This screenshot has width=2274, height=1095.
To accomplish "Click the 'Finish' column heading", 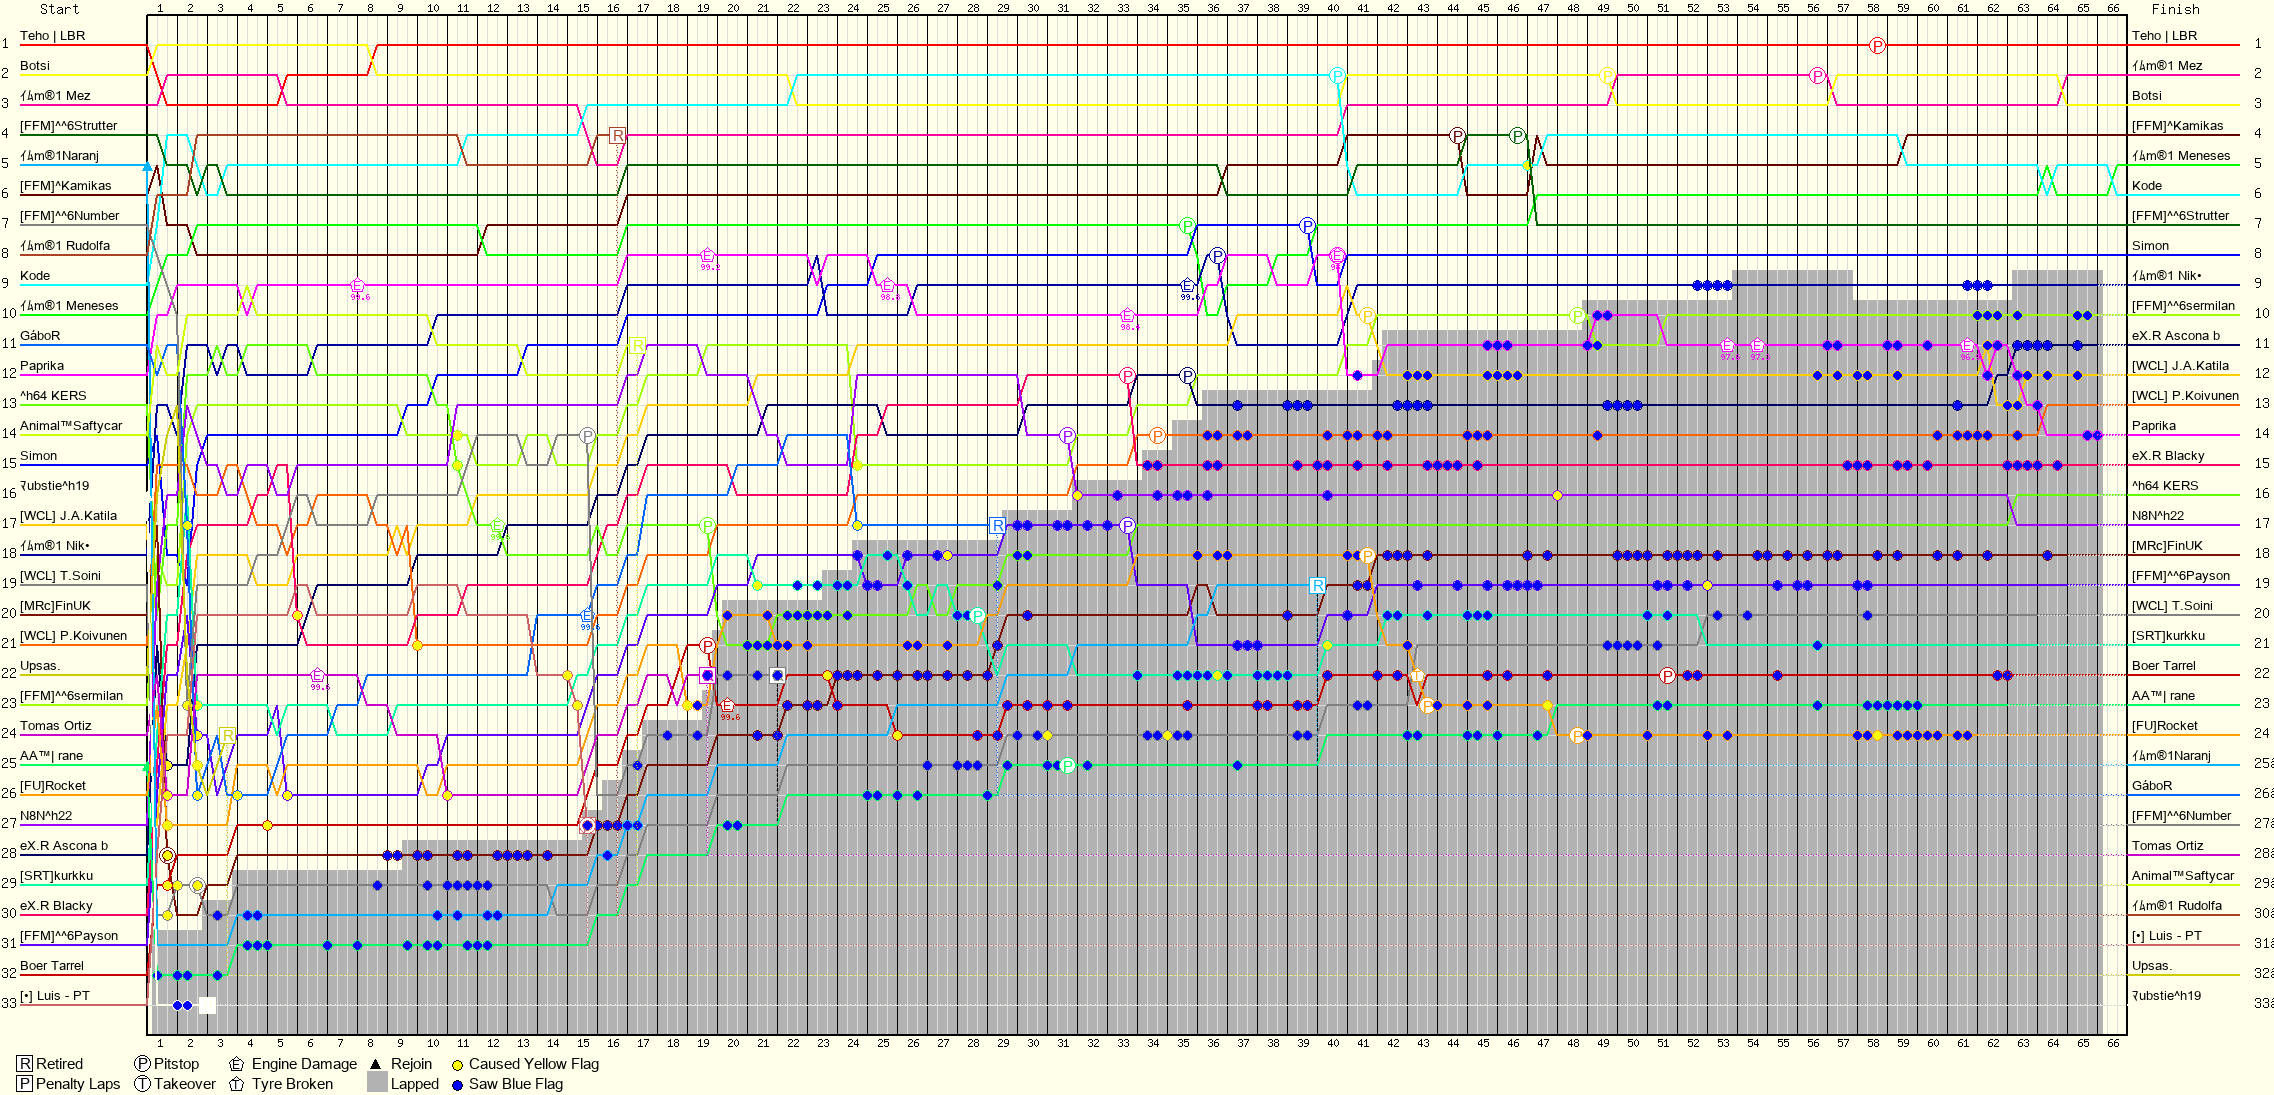I will (x=2176, y=9).
